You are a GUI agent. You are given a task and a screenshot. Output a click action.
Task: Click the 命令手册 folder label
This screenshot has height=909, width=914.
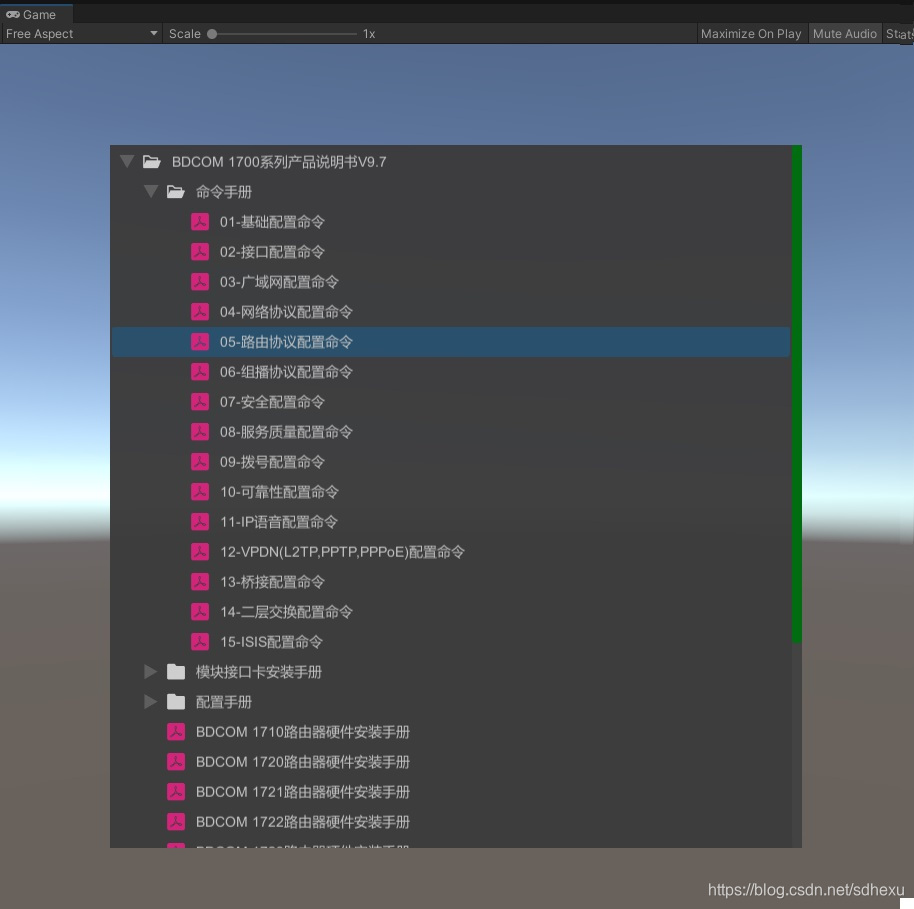pyautogui.click(x=224, y=192)
